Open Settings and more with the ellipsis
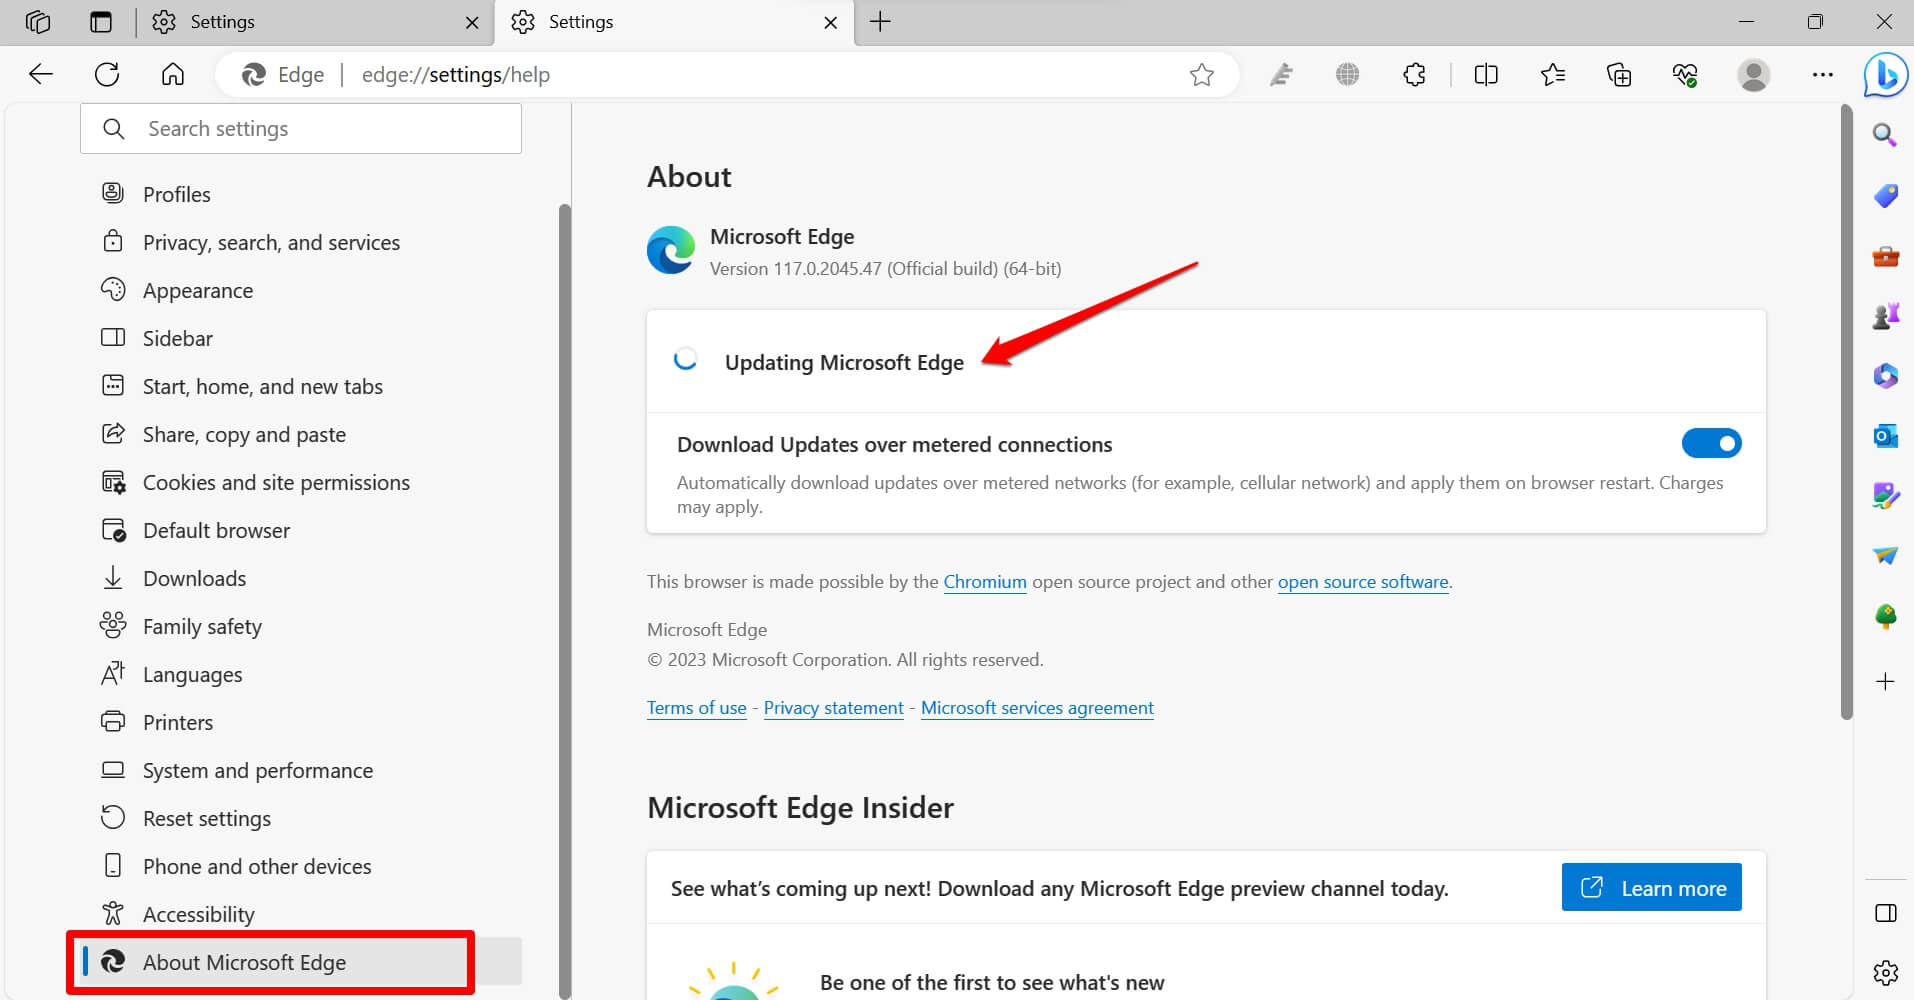This screenshot has width=1914, height=1000. pyautogui.click(x=1823, y=74)
